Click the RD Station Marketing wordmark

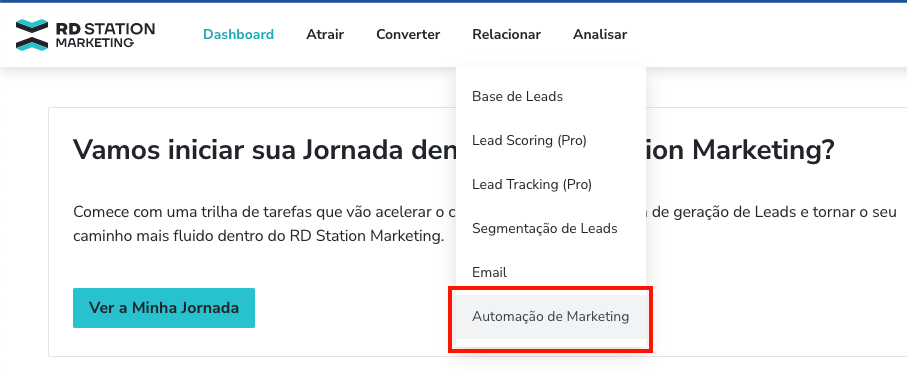[x=105, y=35]
